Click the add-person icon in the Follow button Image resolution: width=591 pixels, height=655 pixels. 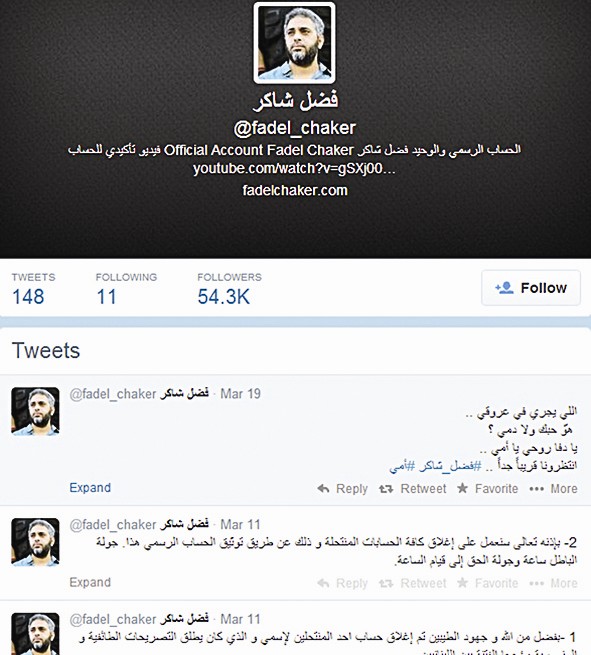click(x=504, y=288)
